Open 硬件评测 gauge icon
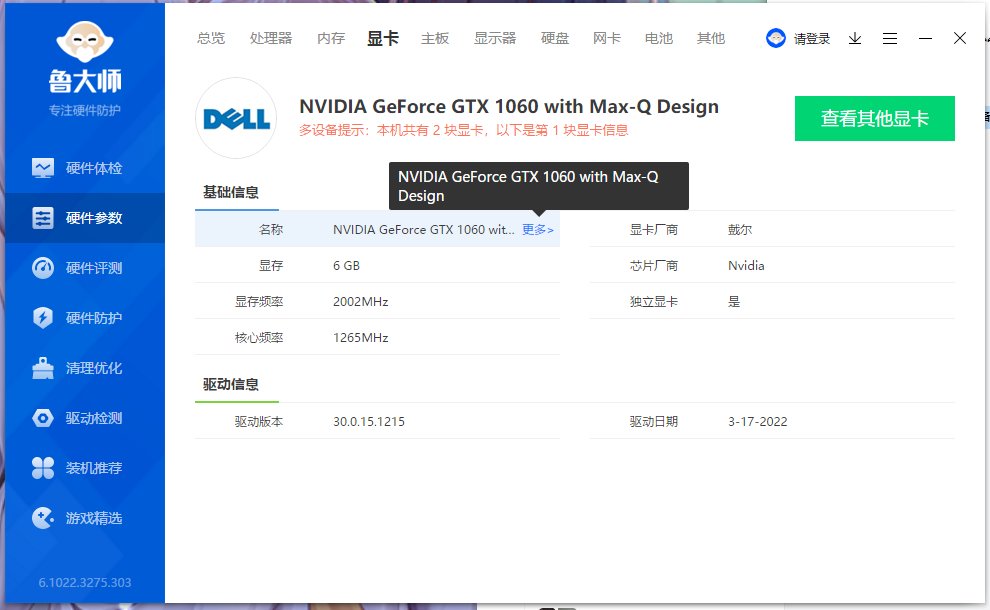990x610 pixels. click(x=43, y=268)
